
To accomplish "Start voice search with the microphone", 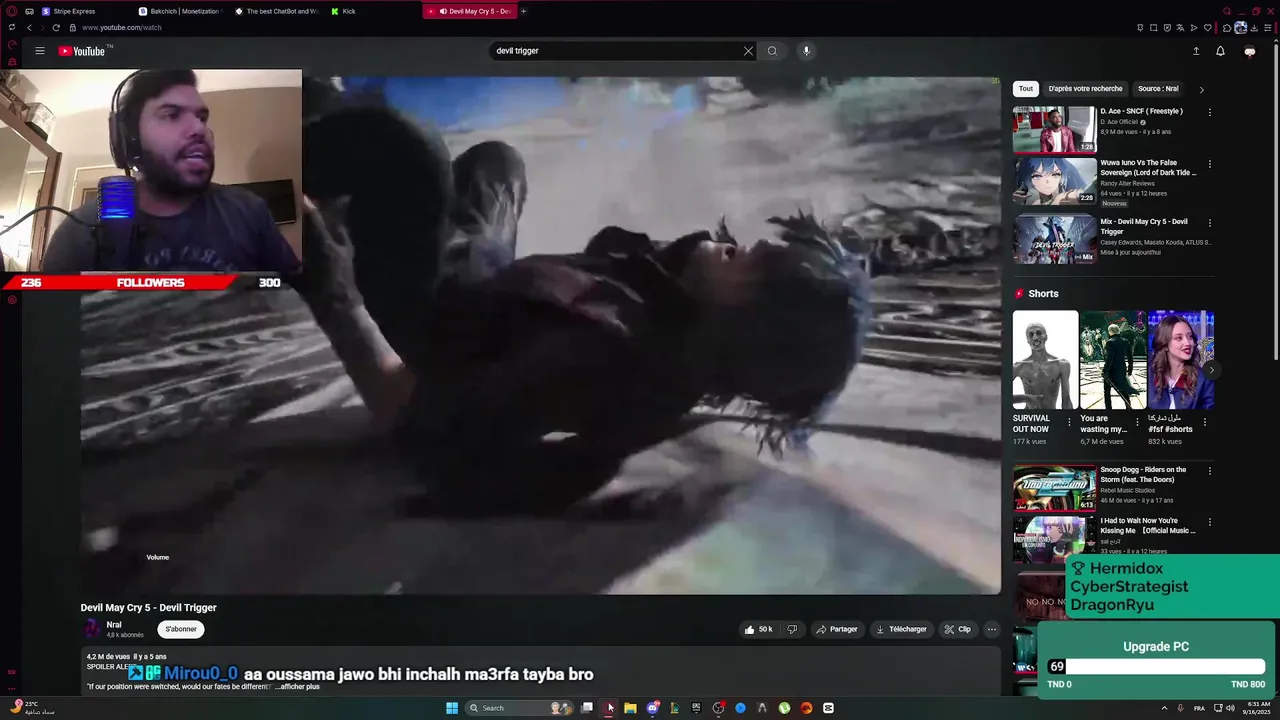I will pyautogui.click(x=806, y=51).
